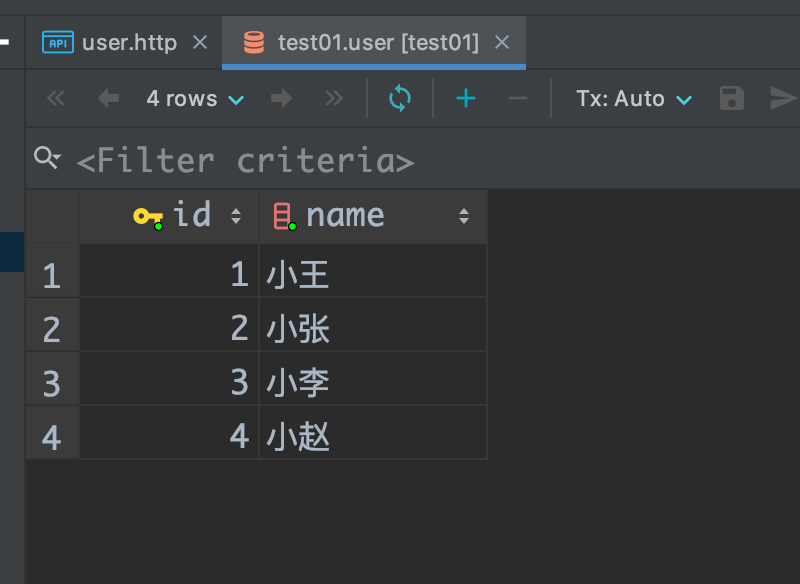Select row number 3 header
This screenshot has height=584, width=800.
click(x=52, y=382)
